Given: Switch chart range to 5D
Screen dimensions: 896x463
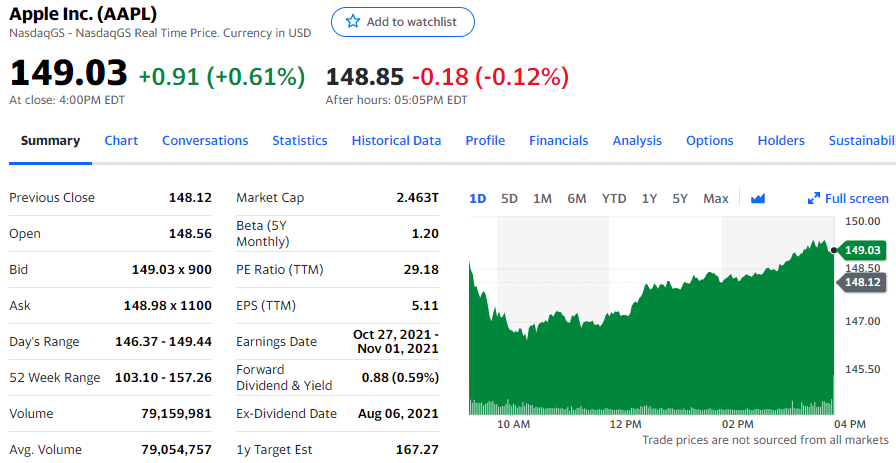Looking at the screenshot, I should pos(509,198).
